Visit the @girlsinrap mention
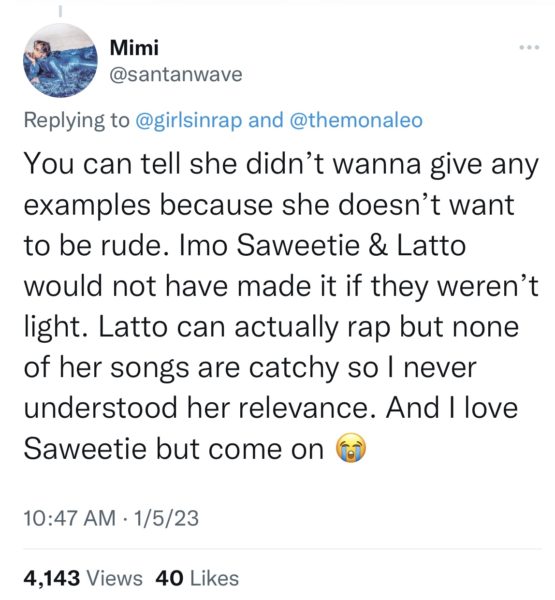 pos(189,120)
